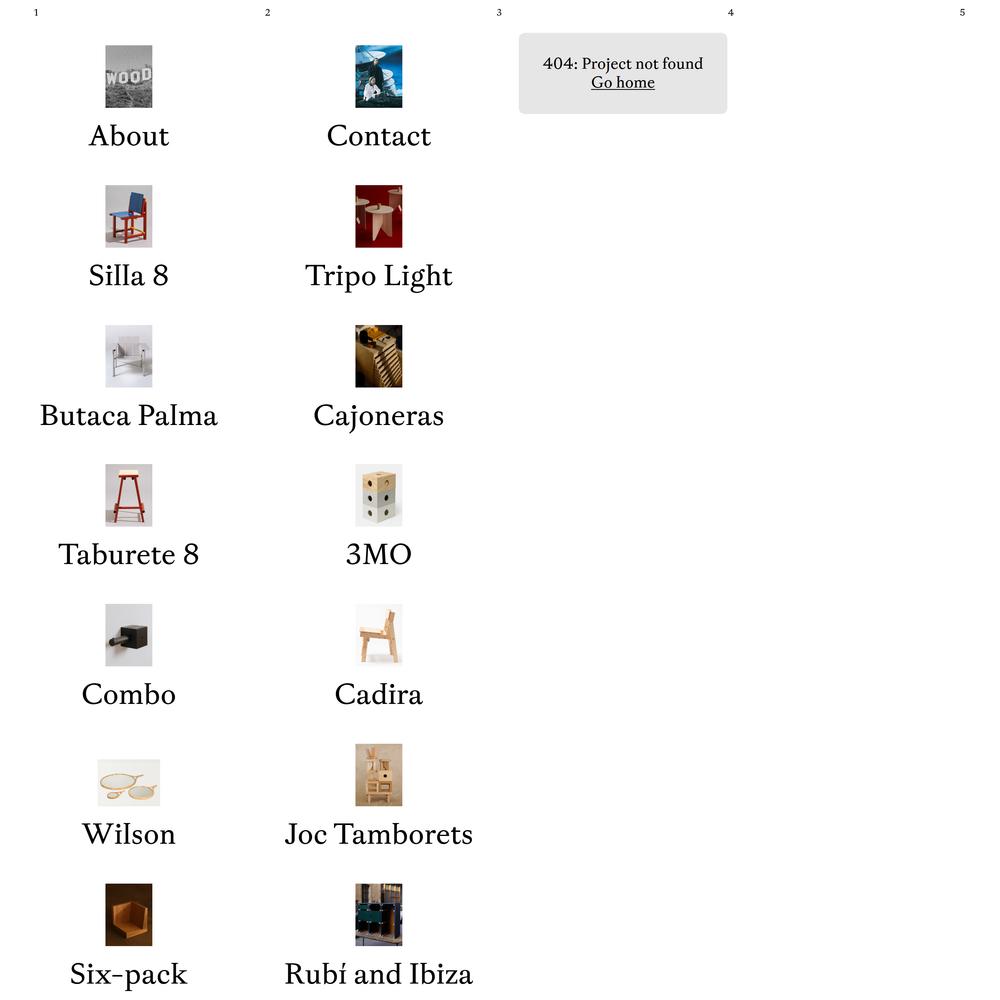Open the Six-pack wooden shelf thumbnail
This screenshot has width=1000, height=1000.
coord(129,915)
